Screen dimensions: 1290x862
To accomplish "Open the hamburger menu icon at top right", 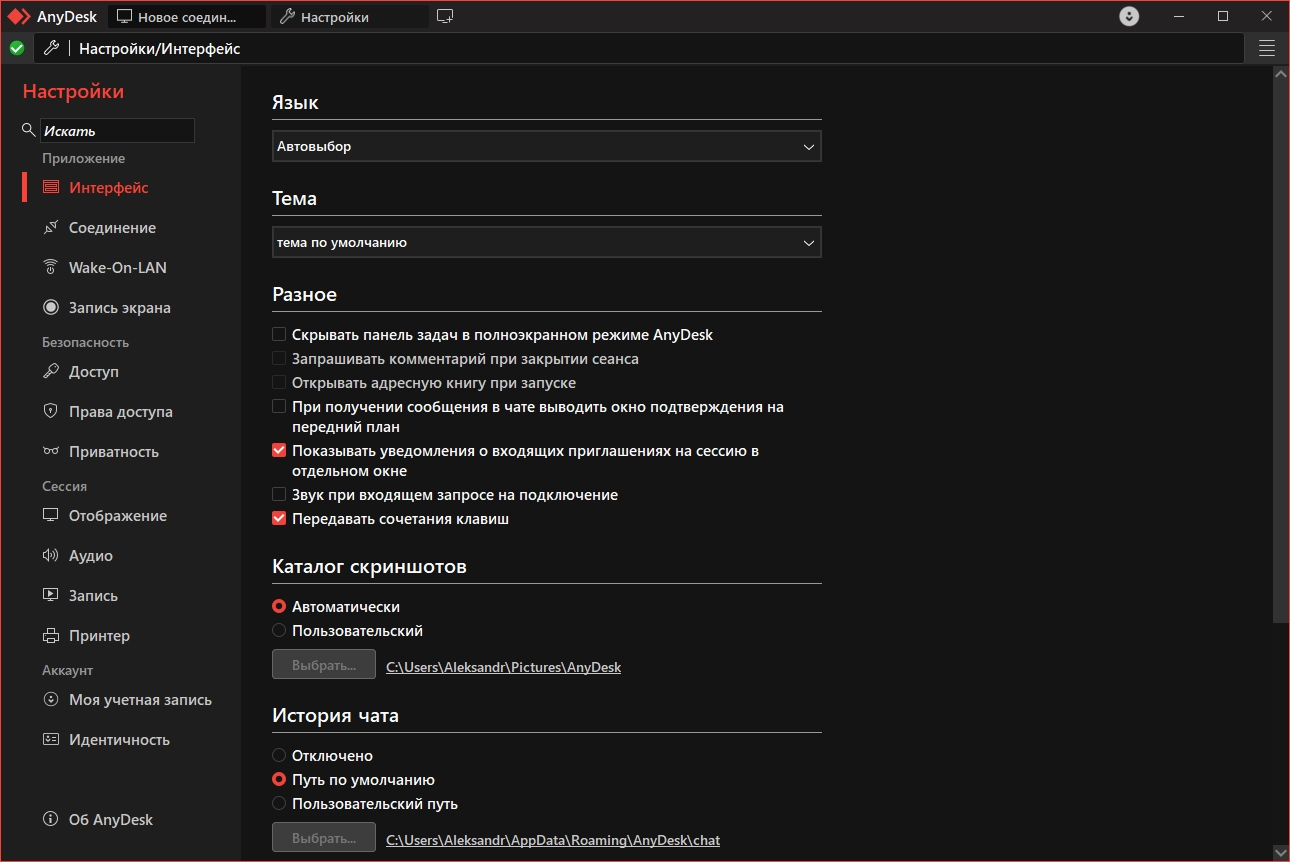I will [x=1267, y=48].
